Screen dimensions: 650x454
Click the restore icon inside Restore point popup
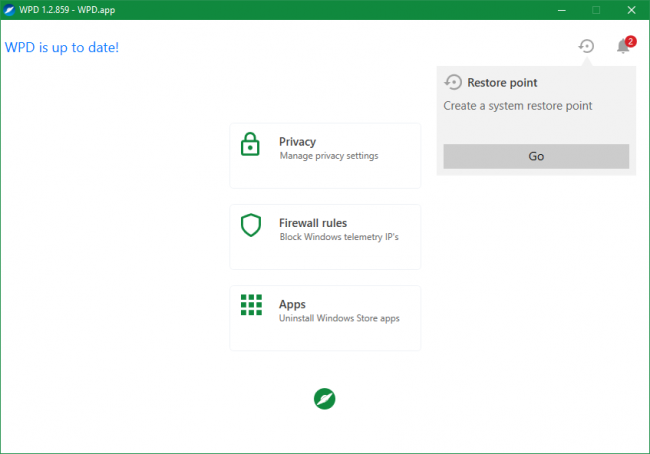453,82
